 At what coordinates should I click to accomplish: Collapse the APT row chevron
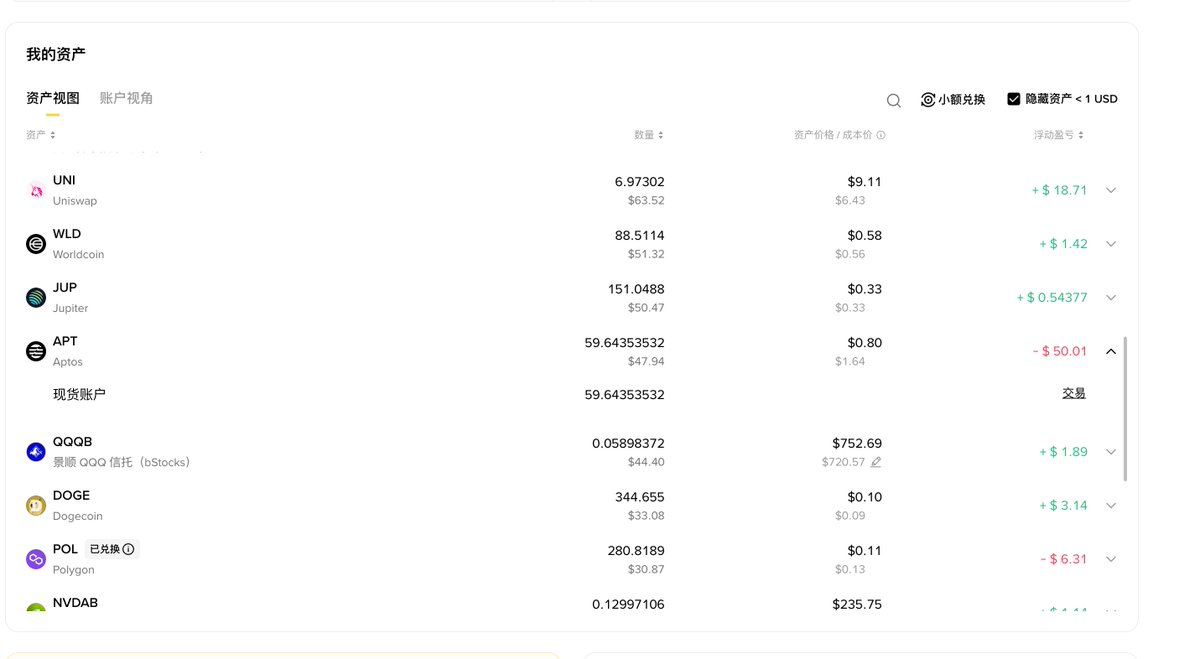tap(1111, 351)
